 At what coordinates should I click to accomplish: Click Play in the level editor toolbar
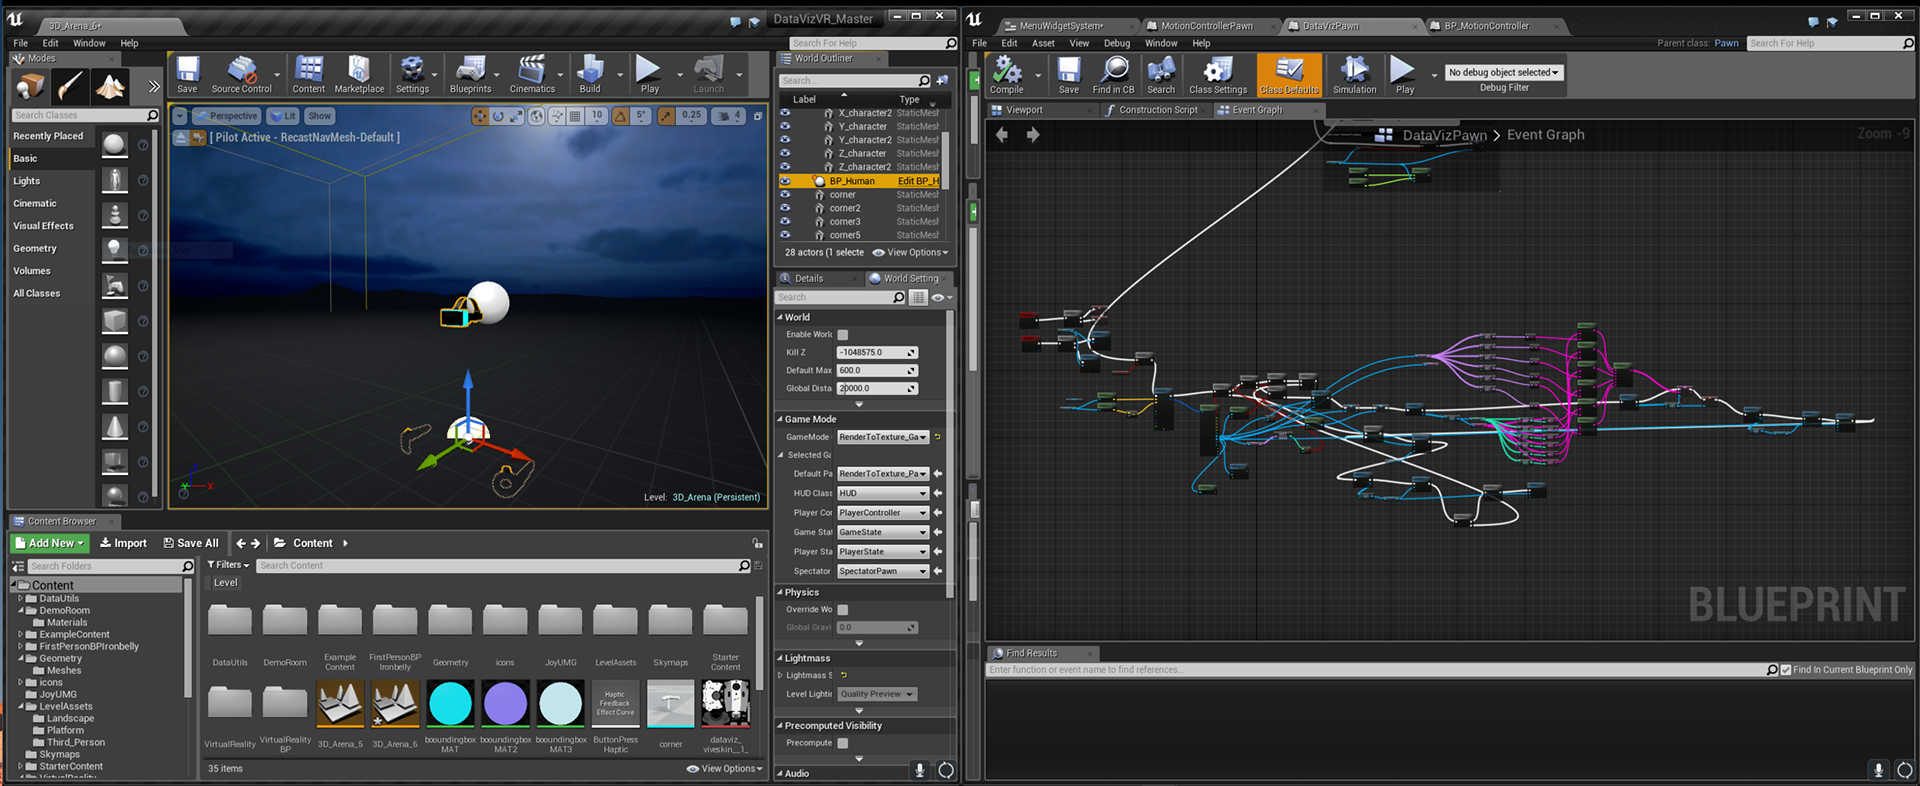649,75
